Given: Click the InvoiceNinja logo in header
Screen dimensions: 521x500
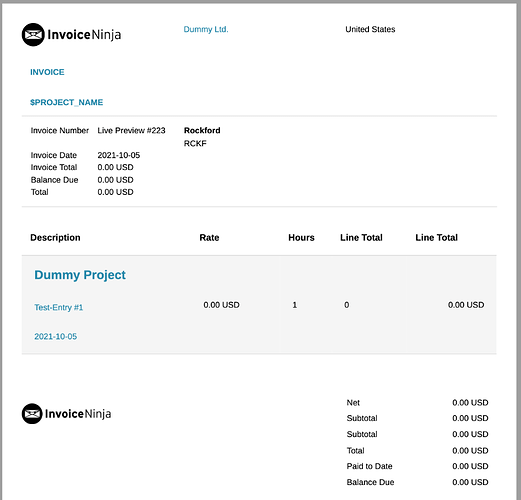Looking at the screenshot, I should (71, 35).
